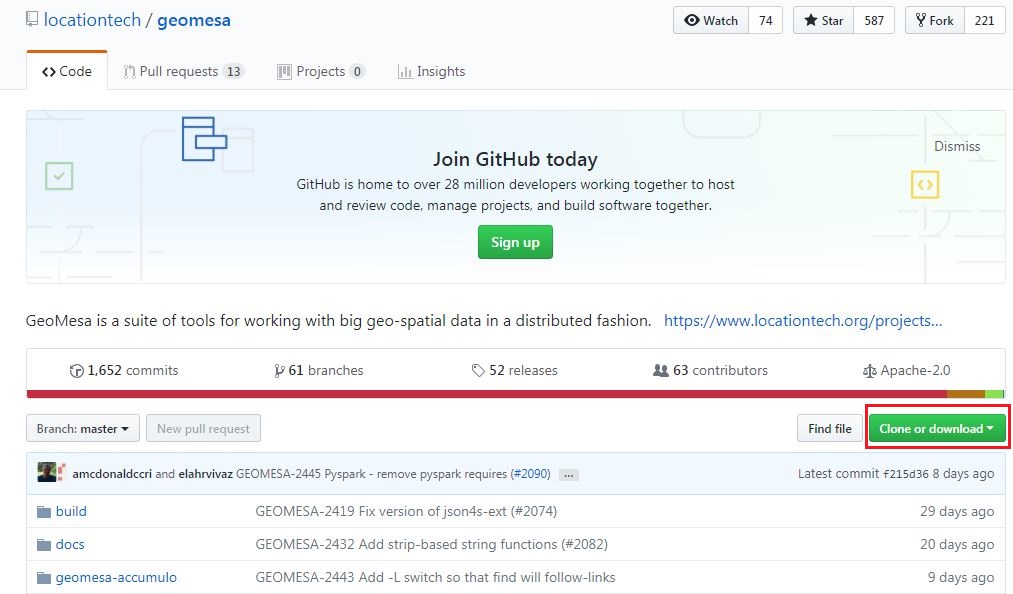Click the branch icon beside 61 branches

[279, 371]
